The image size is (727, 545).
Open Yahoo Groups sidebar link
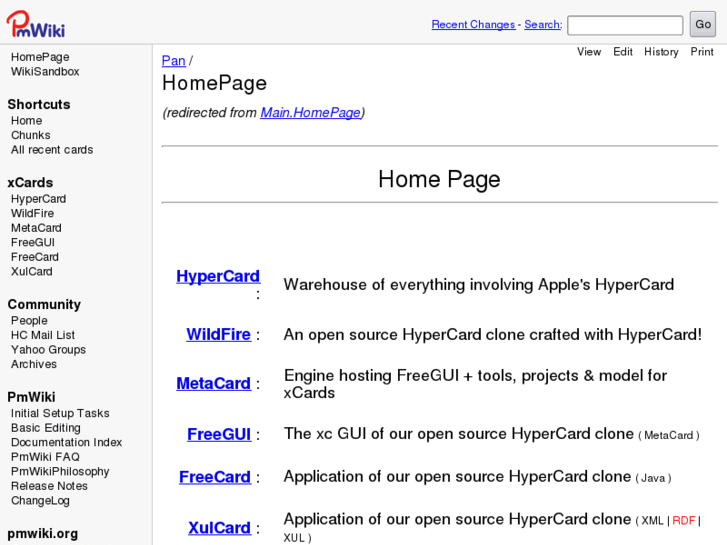tap(48, 350)
